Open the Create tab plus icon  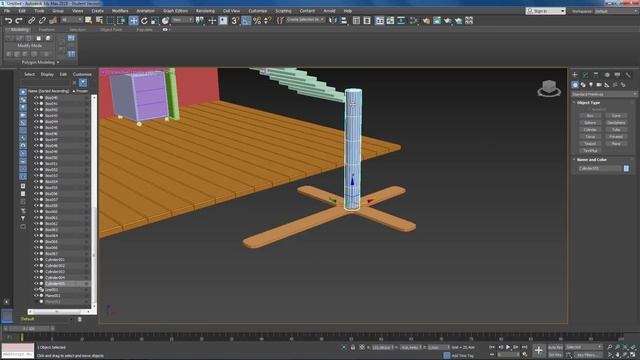[x=575, y=75]
